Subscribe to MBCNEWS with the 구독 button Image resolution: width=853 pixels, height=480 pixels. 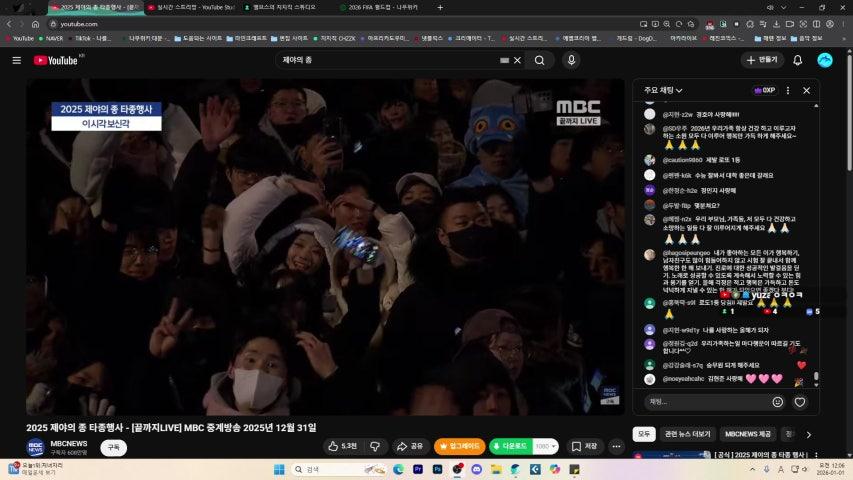(x=113, y=447)
